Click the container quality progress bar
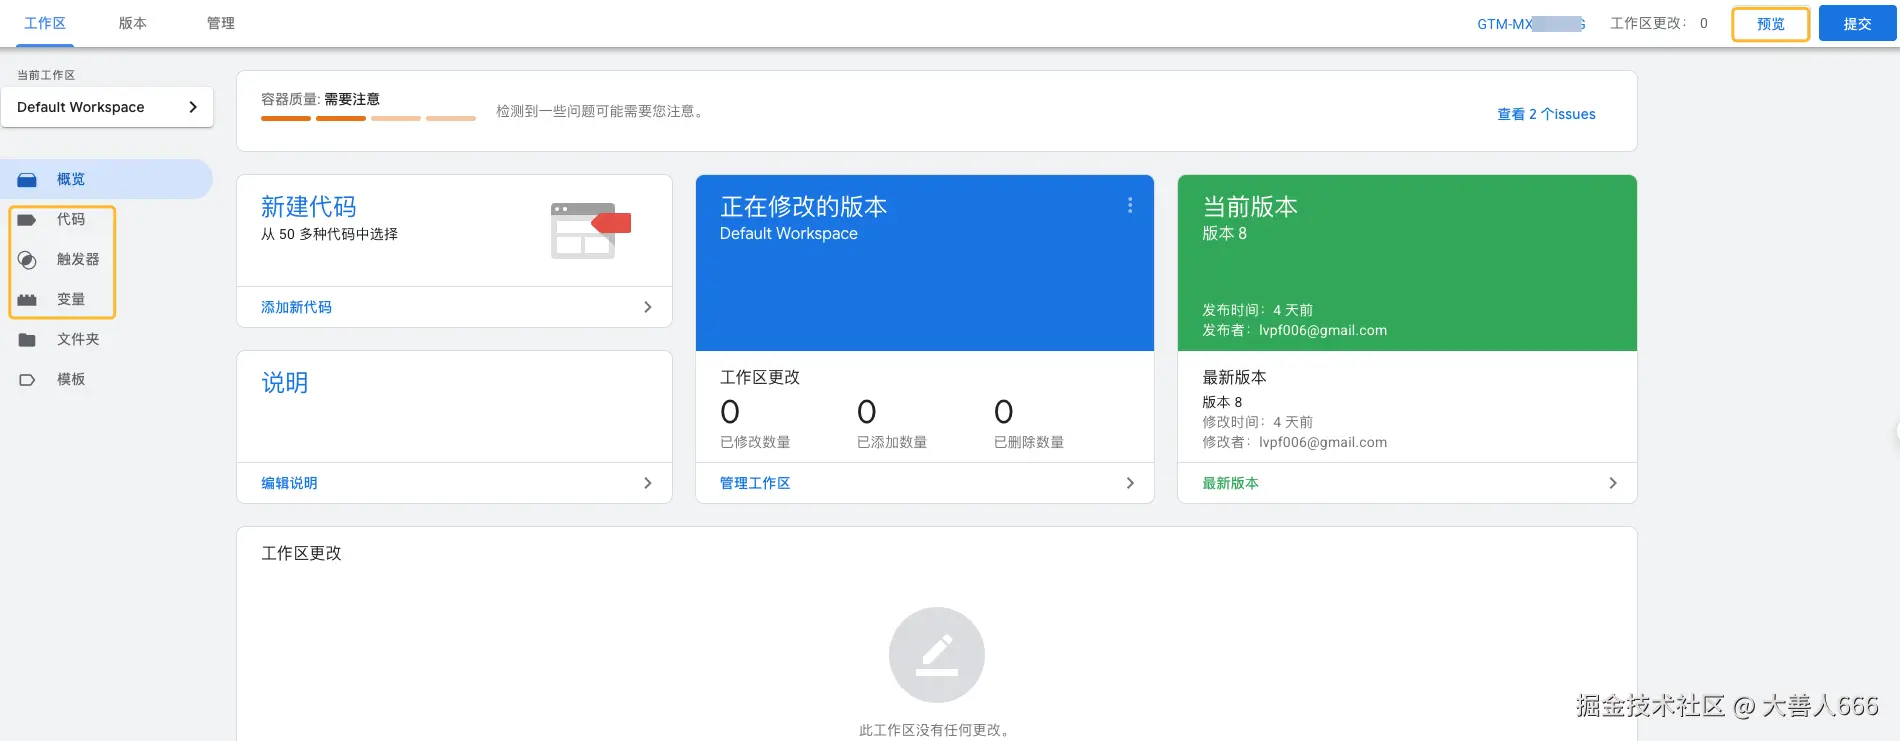1900x741 pixels. 368,118
